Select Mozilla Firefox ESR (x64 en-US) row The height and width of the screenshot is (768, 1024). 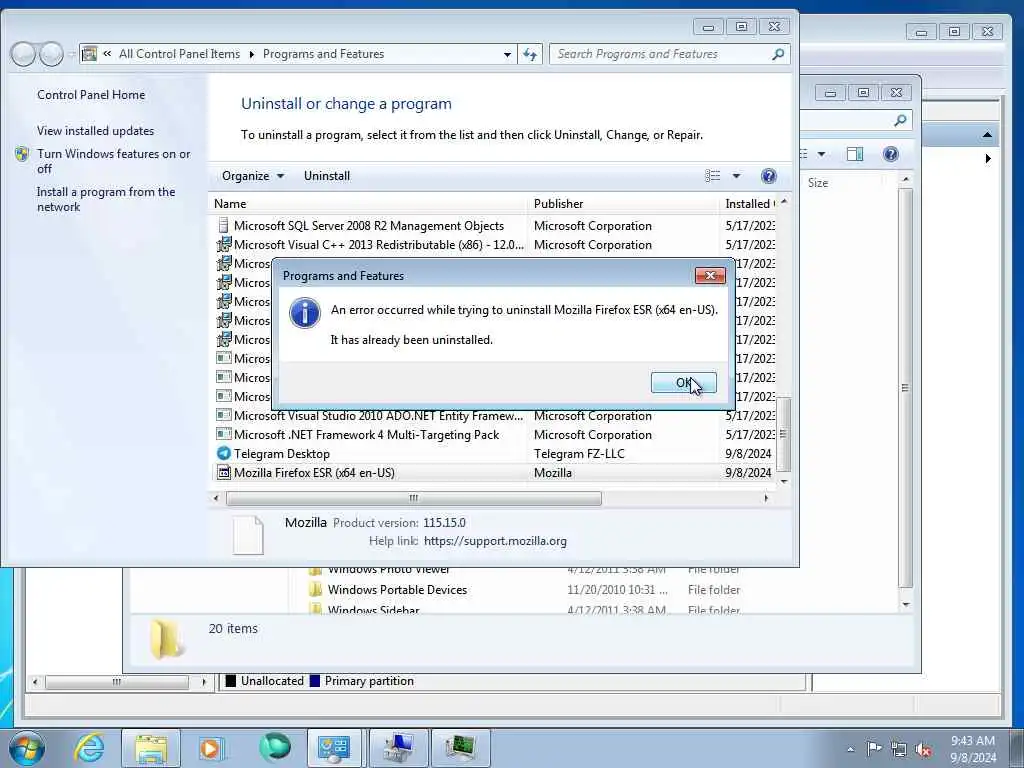(494, 473)
